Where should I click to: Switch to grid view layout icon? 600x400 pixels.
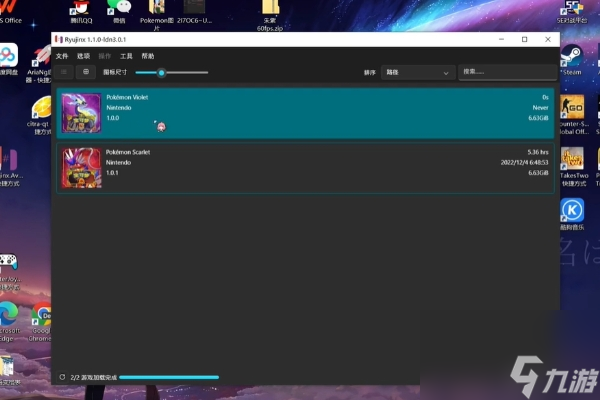[86, 72]
